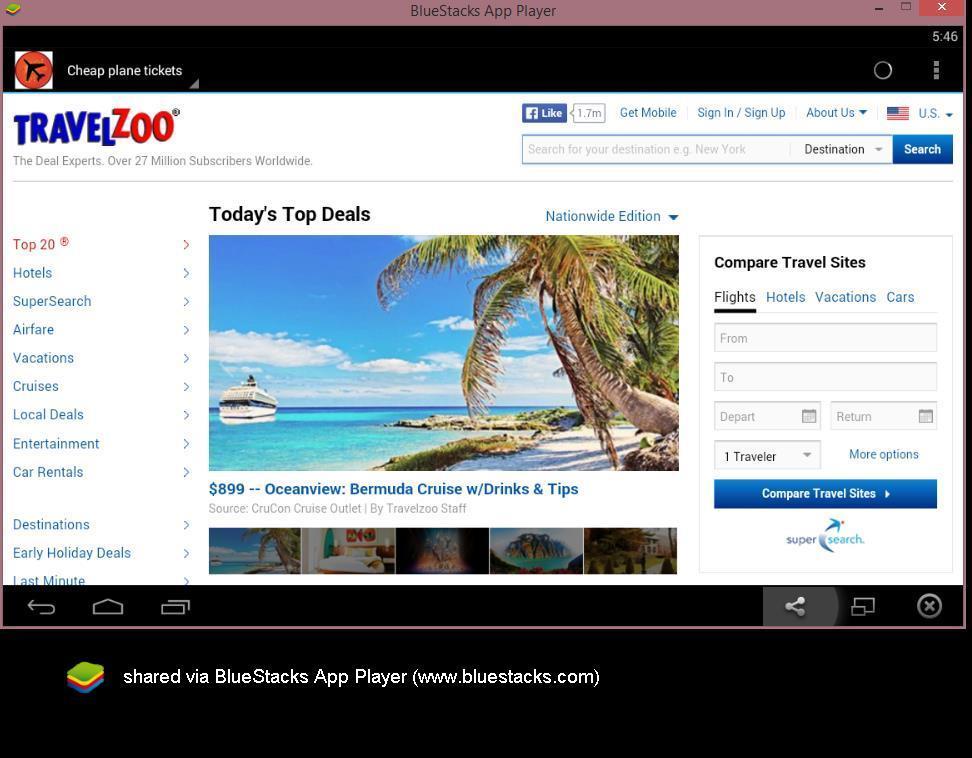Click the Depart calendar icon

[x=809, y=416]
